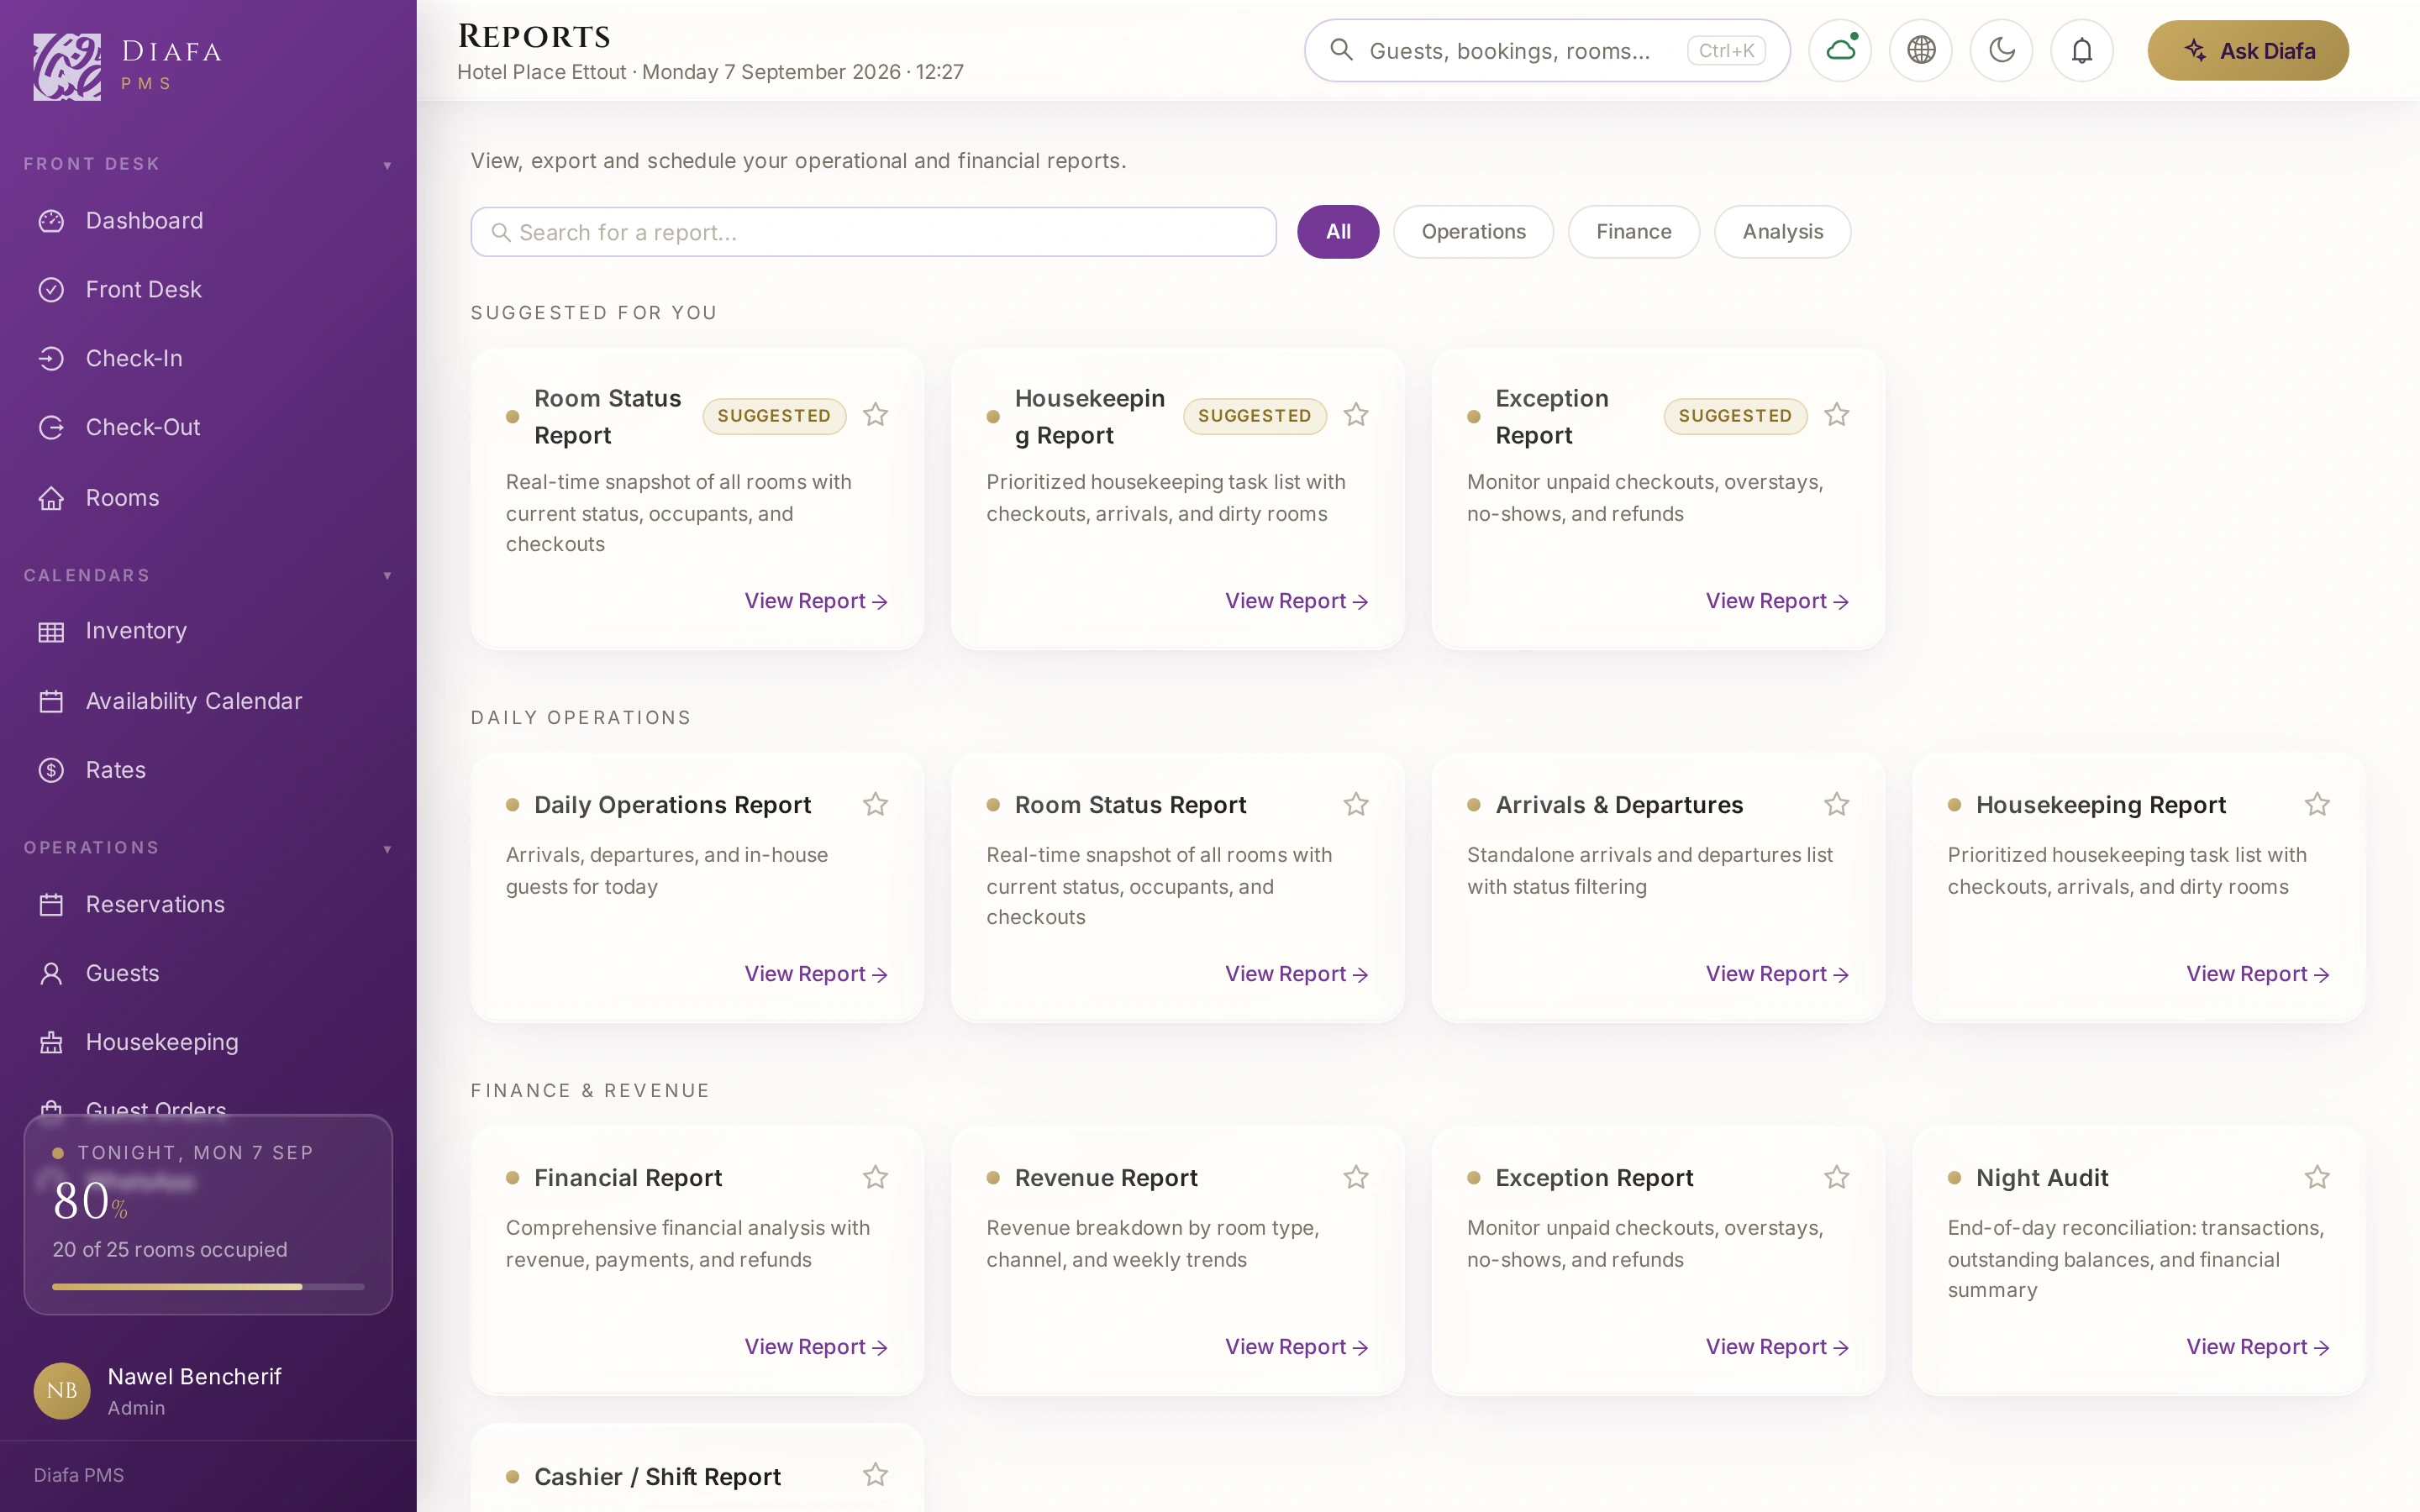Image resolution: width=2420 pixels, height=1512 pixels.
Task: Open the Ask Diafa assistant
Action: click(x=2248, y=50)
